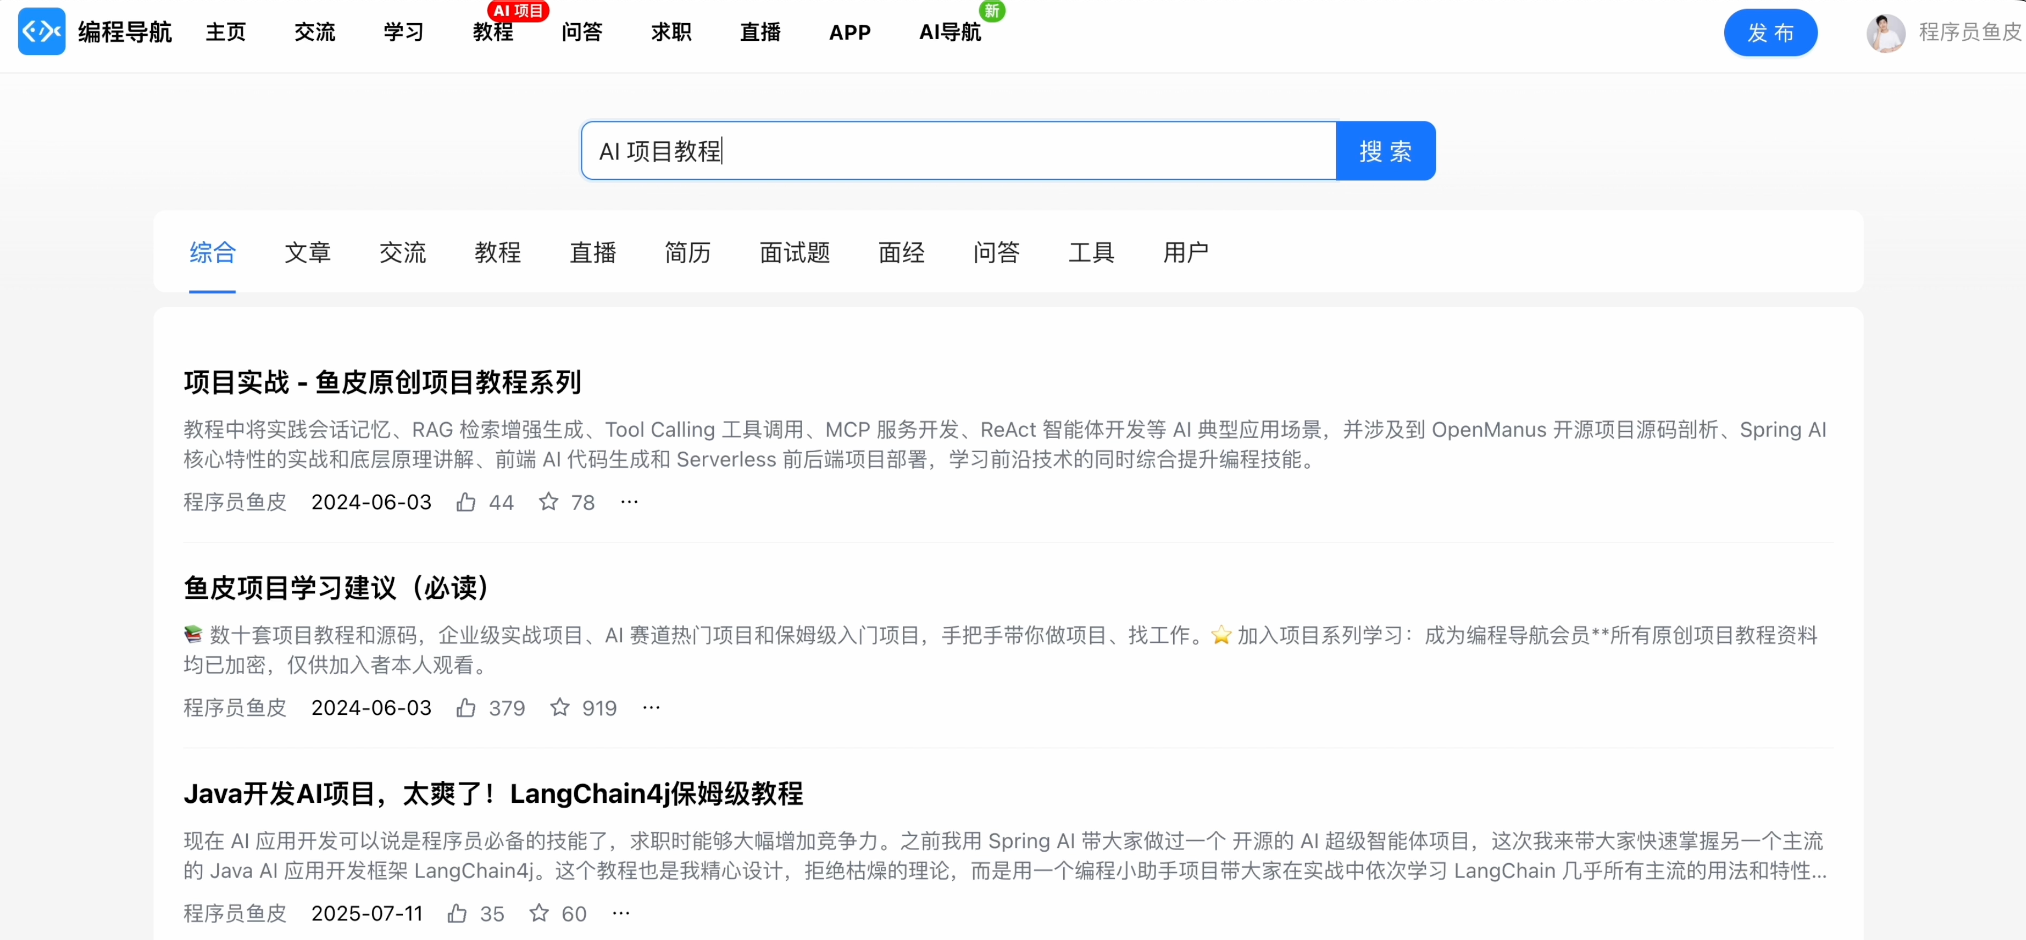Favorite the 鱼皮项目学习建议 post
Image resolution: width=2026 pixels, height=940 pixels.
tap(560, 708)
